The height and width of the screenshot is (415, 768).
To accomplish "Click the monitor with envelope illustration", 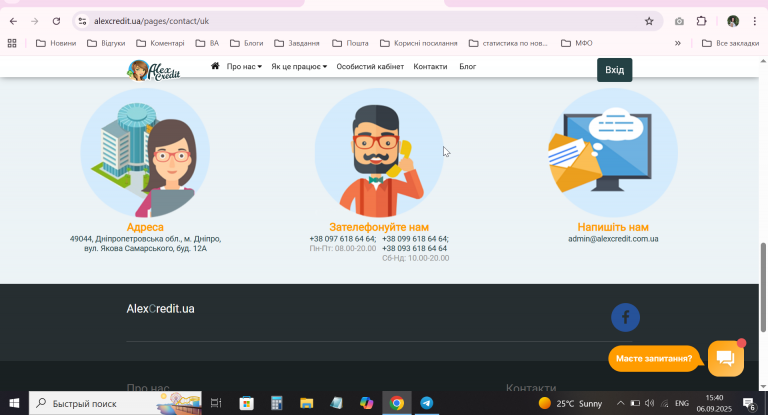I will (613, 152).
